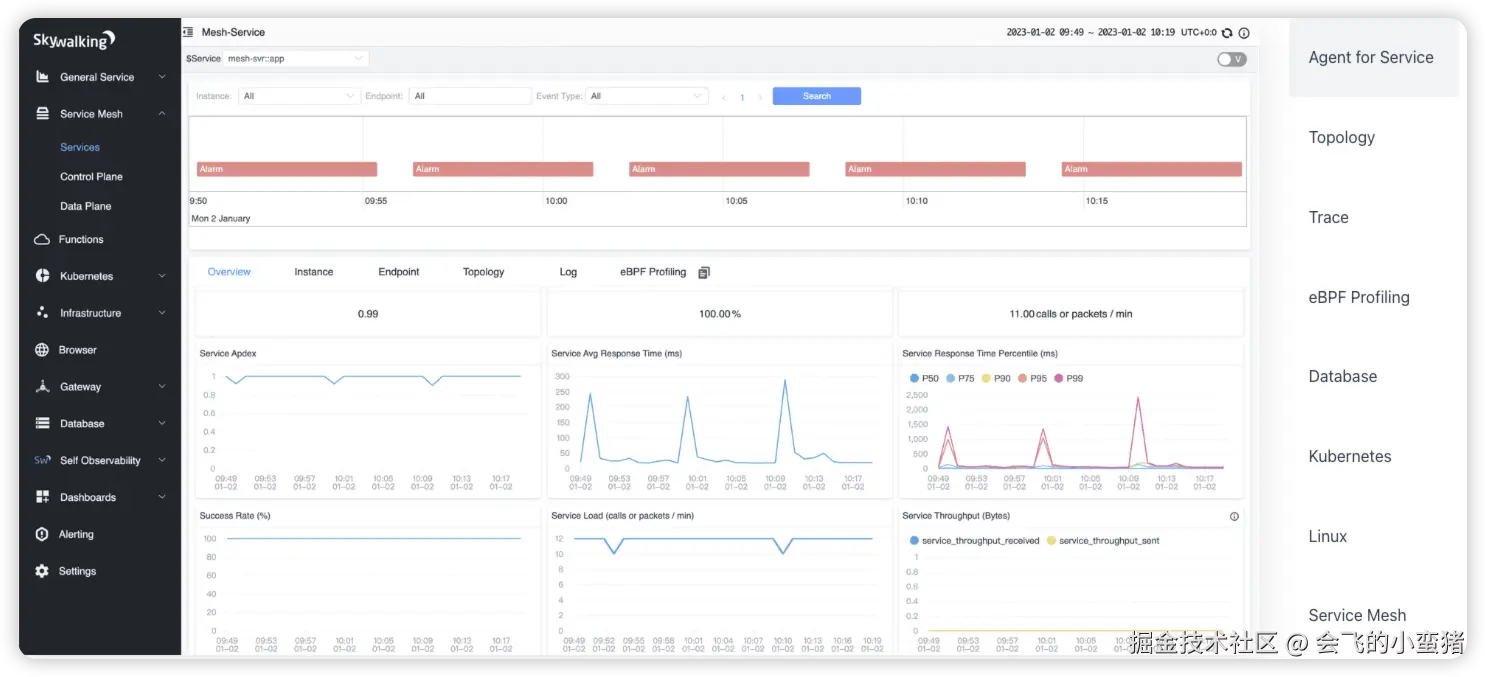Click the Gateway icon in the sidebar
1485x677 pixels.
pos(42,387)
